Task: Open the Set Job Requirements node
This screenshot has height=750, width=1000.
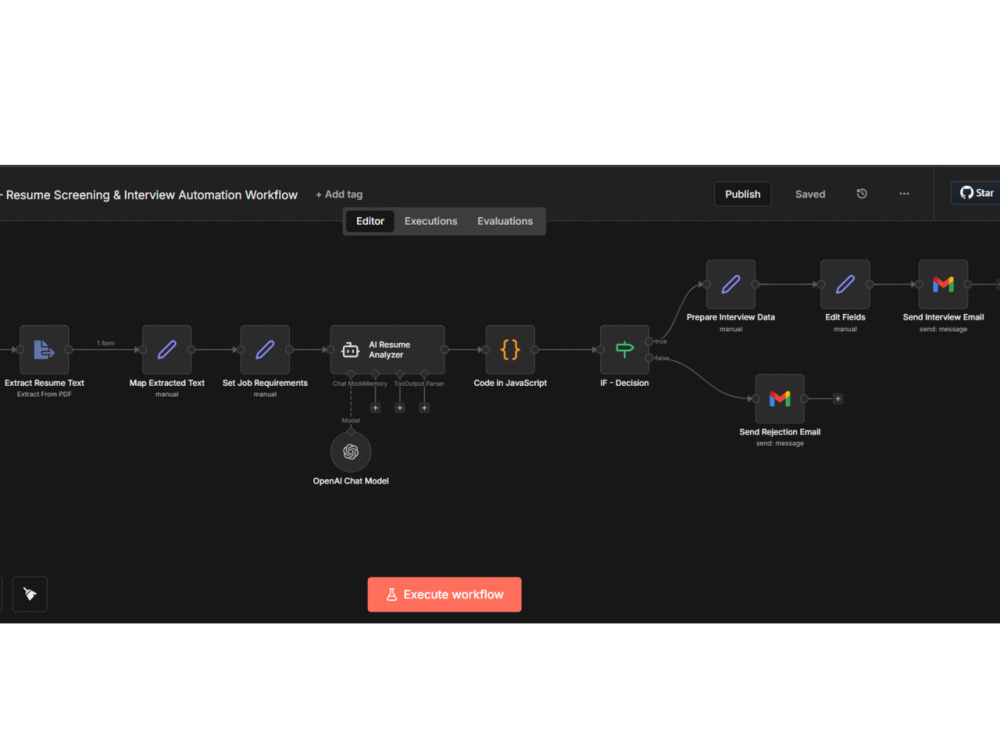Action: point(265,349)
